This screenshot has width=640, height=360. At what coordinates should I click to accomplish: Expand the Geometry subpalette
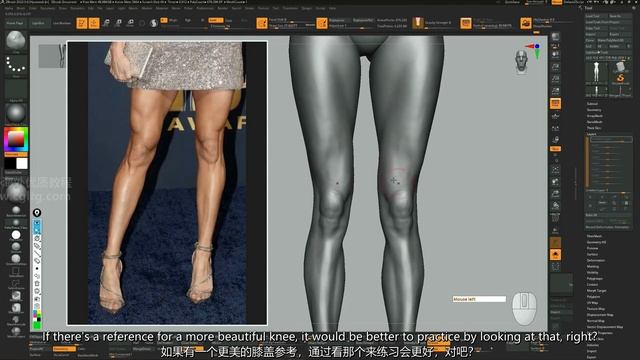(x=594, y=110)
